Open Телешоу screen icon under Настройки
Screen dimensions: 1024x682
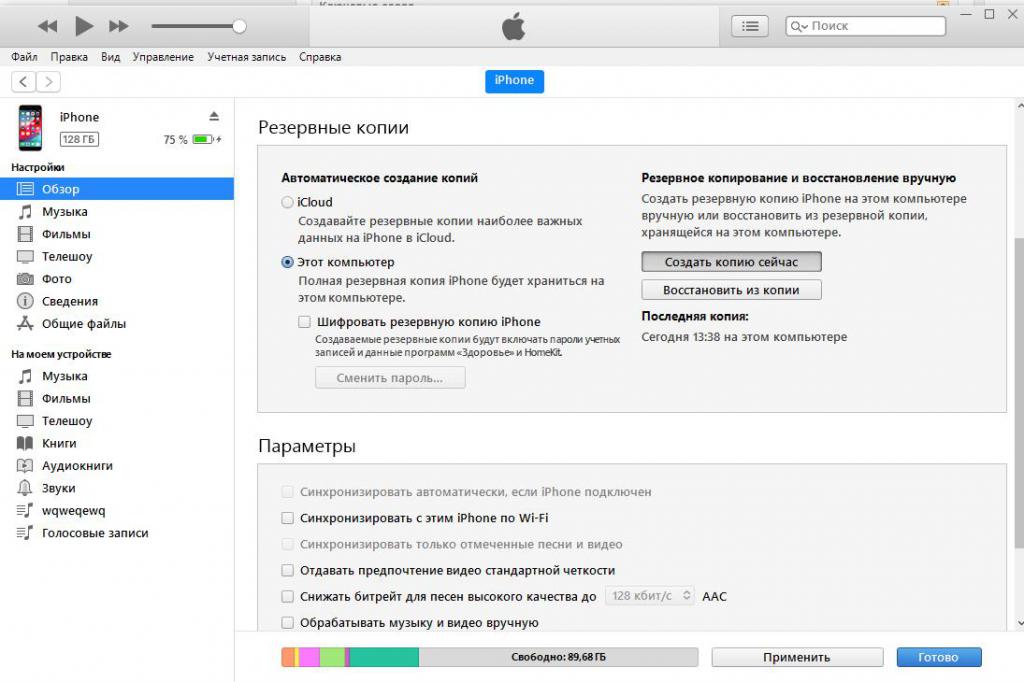pos(25,256)
